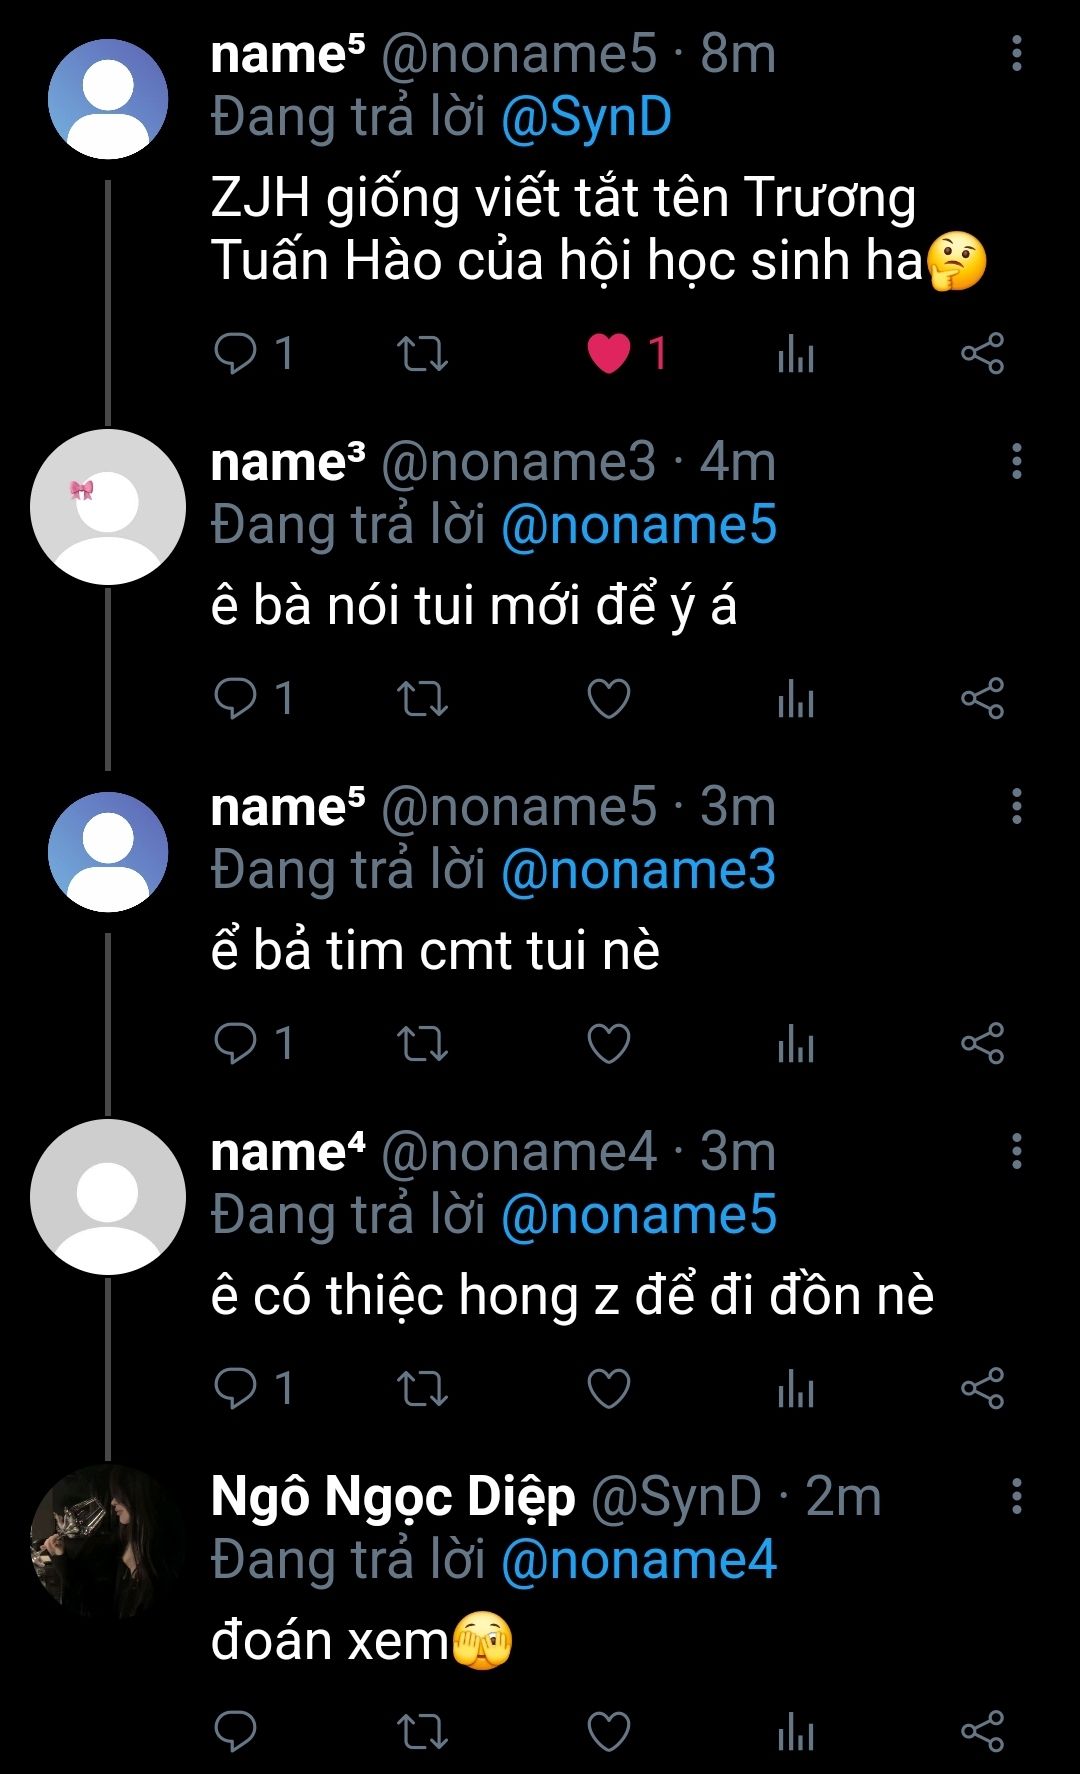Viewport: 1080px width, 1774px height.
Task: Reply to Ngô Ngọc Diệp's "đoán xem" tweet
Action: click(237, 1732)
